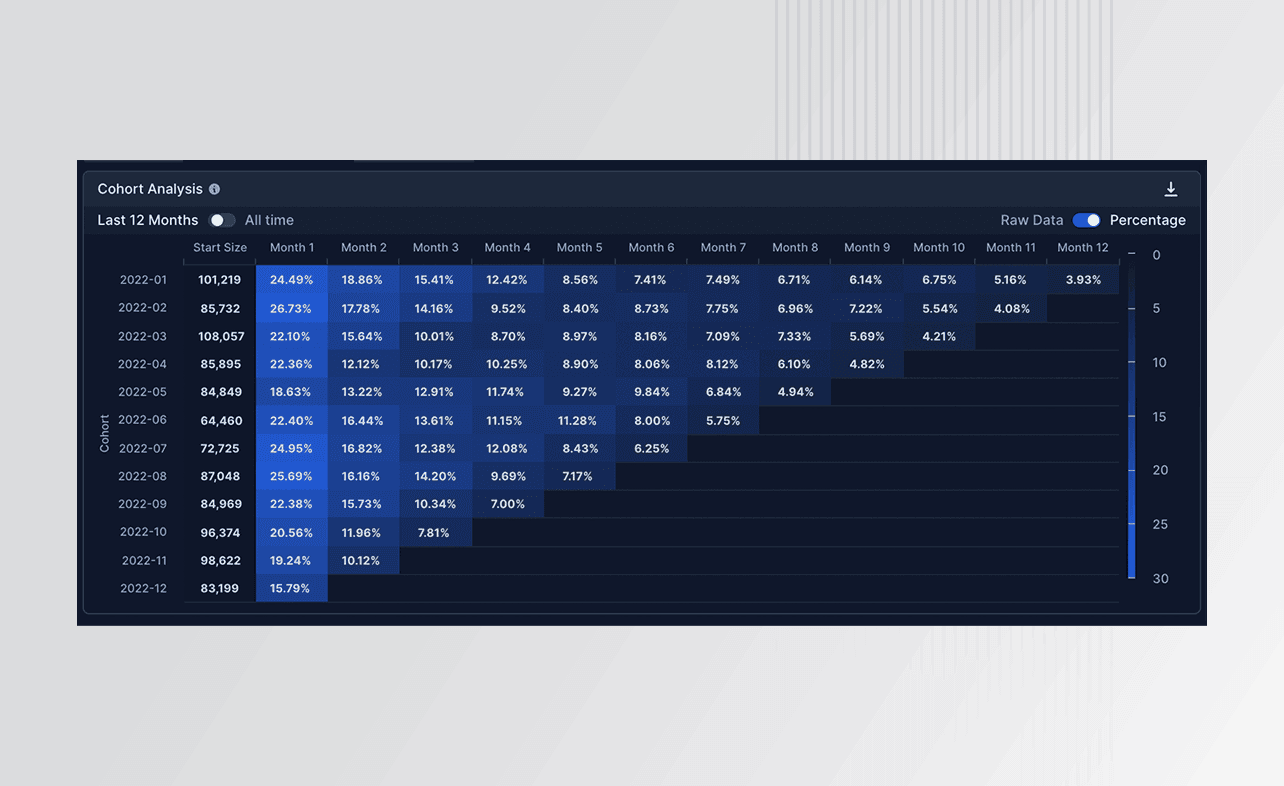Click the 4.94% cell
Screen dimensions: 1284x786
pos(795,392)
